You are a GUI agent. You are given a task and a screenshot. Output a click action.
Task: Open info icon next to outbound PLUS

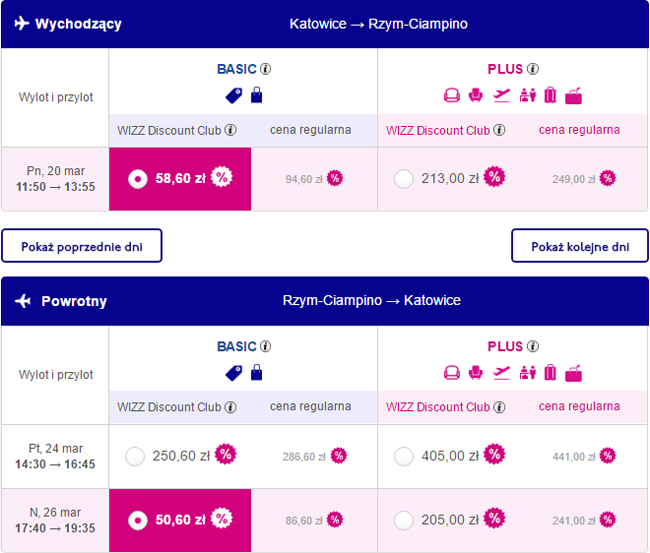(x=533, y=69)
